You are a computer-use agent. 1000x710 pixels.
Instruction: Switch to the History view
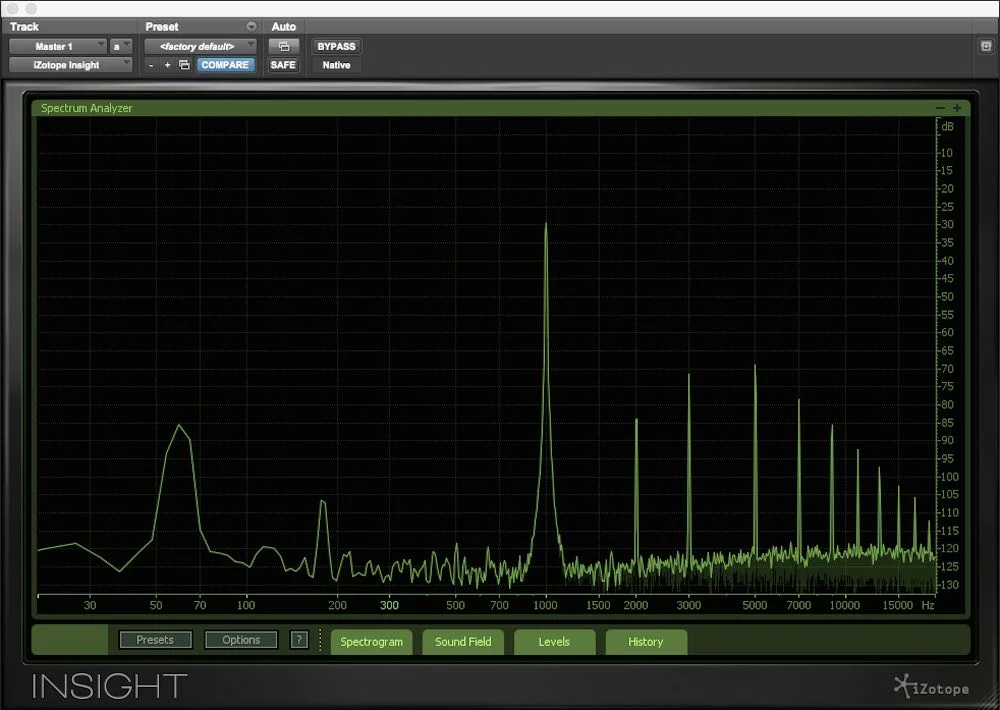click(646, 643)
